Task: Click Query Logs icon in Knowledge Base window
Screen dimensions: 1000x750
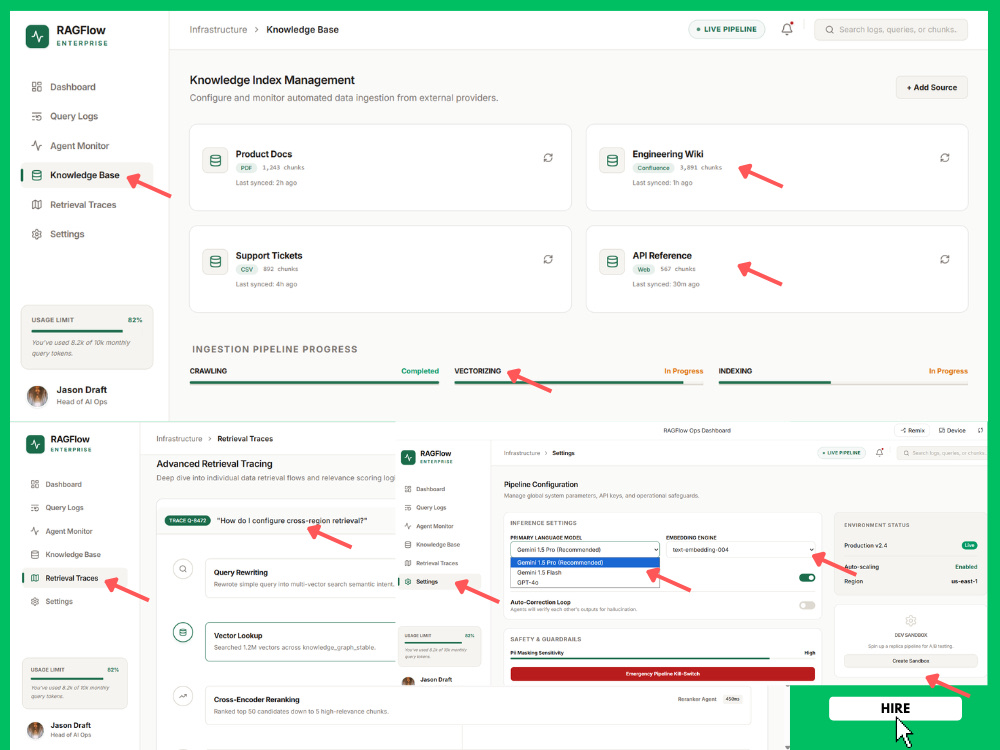Action: tap(37, 116)
